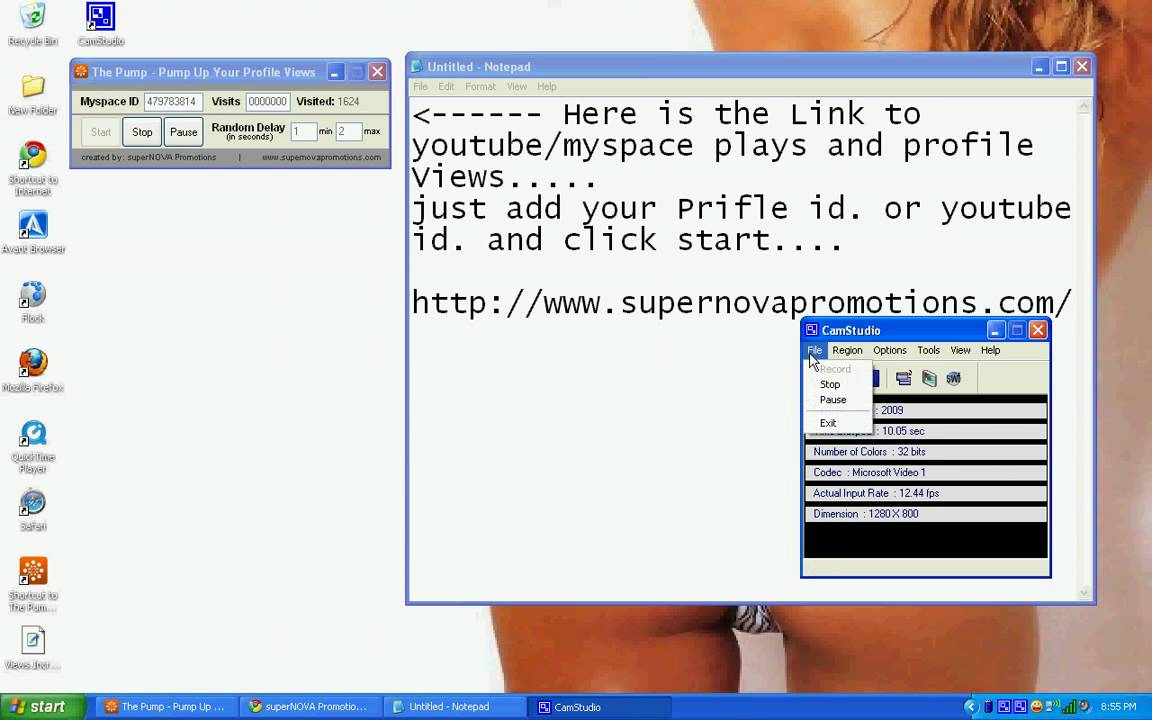Click the green signal bars tray icon
This screenshot has width=1152, height=720.
1070,707
